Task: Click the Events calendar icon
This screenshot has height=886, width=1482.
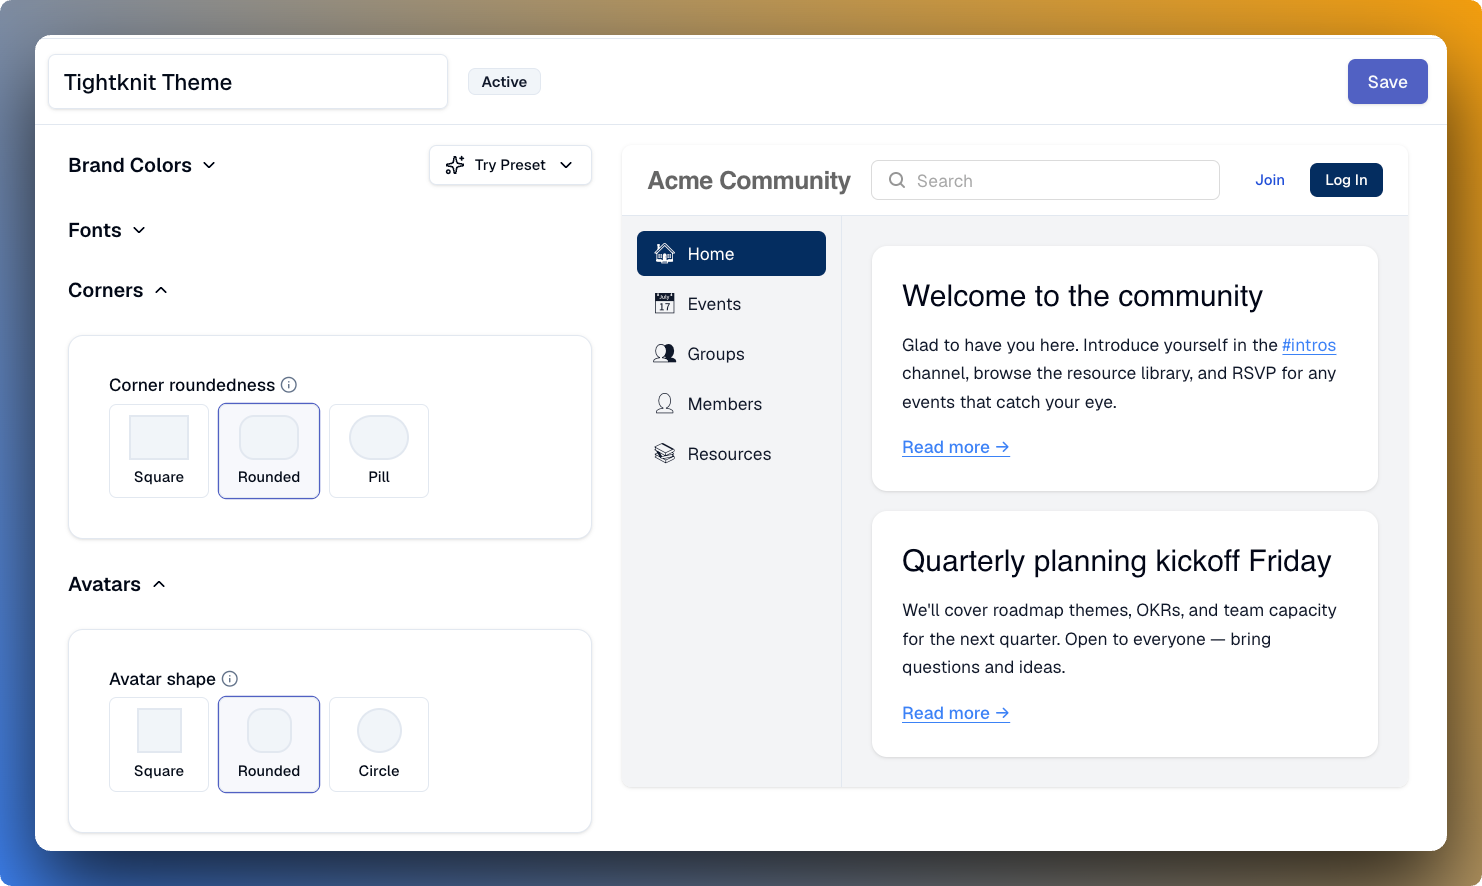Action: (x=664, y=303)
